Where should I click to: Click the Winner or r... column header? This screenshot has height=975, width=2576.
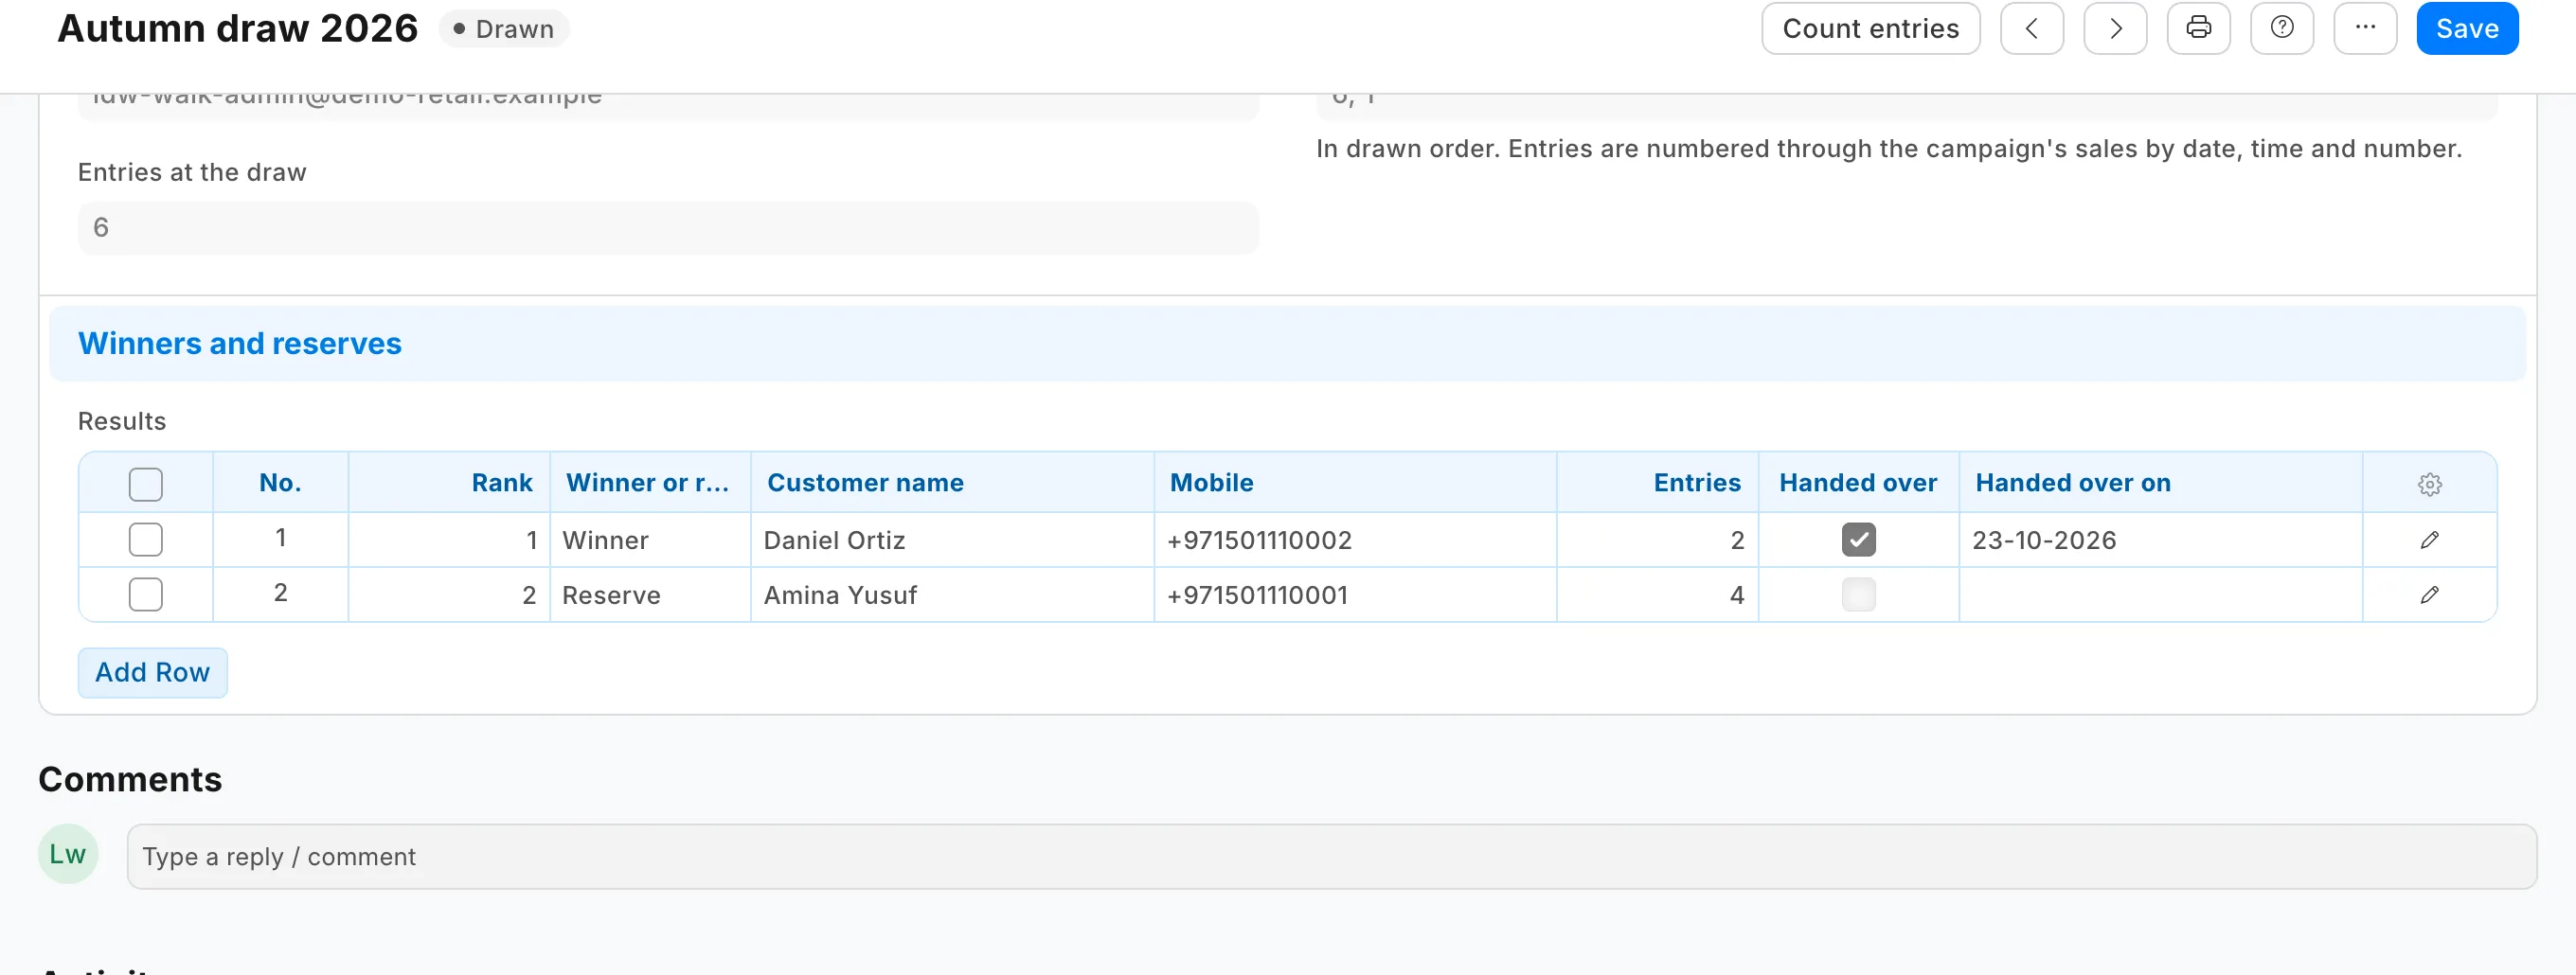[648, 483]
